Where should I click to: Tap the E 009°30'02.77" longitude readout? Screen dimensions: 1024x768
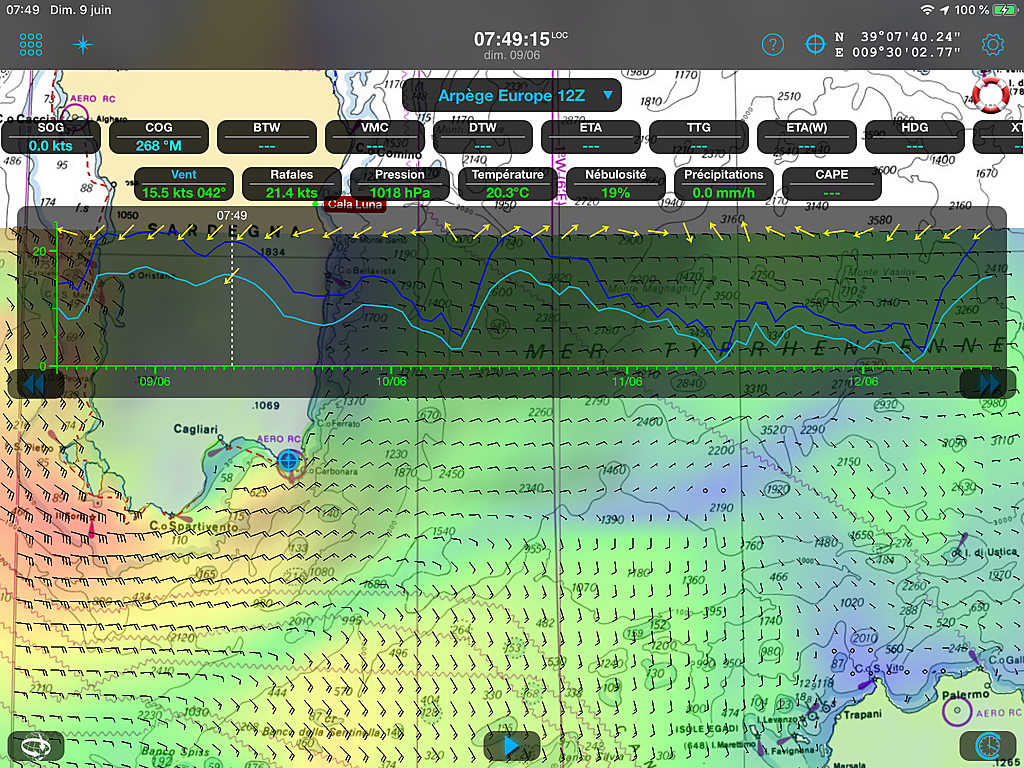[x=897, y=52]
